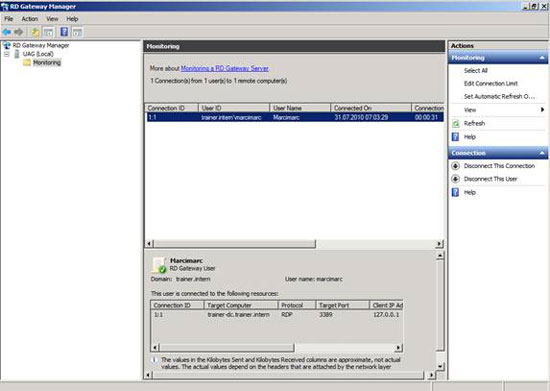Image resolution: width=550 pixels, height=391 pixels.
Task: Select the Monitoring tree node
Action: (x=47, y=63)
